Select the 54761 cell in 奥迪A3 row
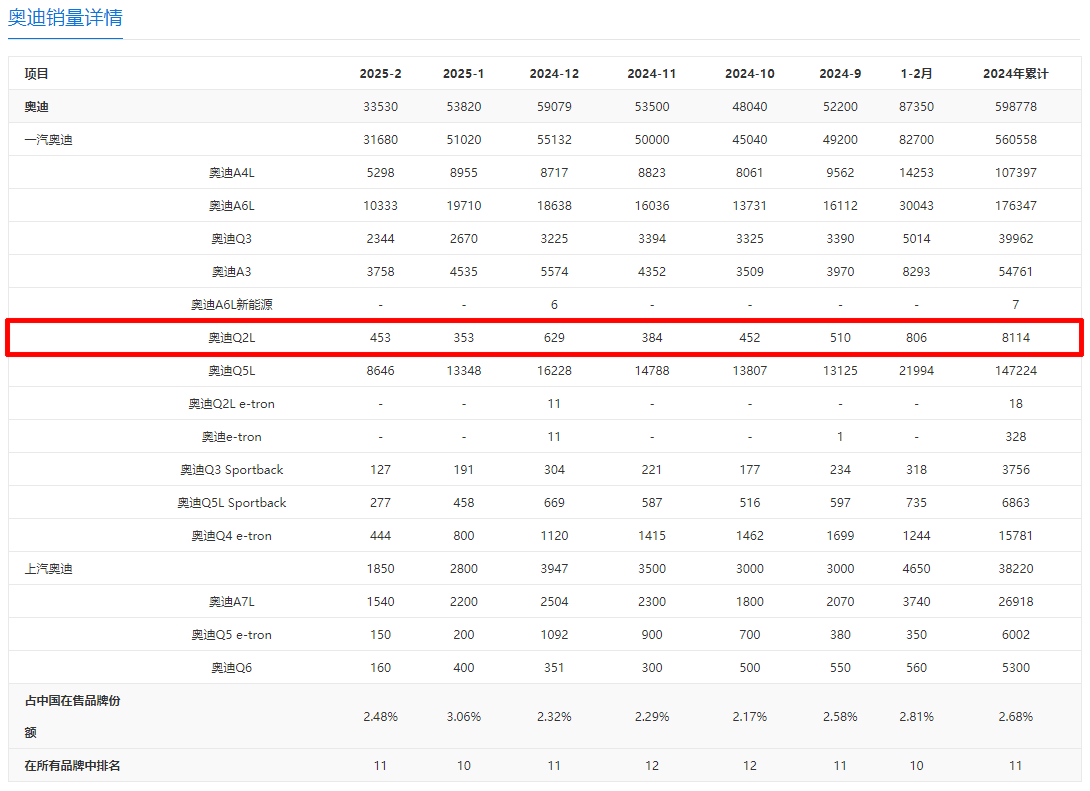The width and height of the screenshot is (1090, 791). point(1016,272)
